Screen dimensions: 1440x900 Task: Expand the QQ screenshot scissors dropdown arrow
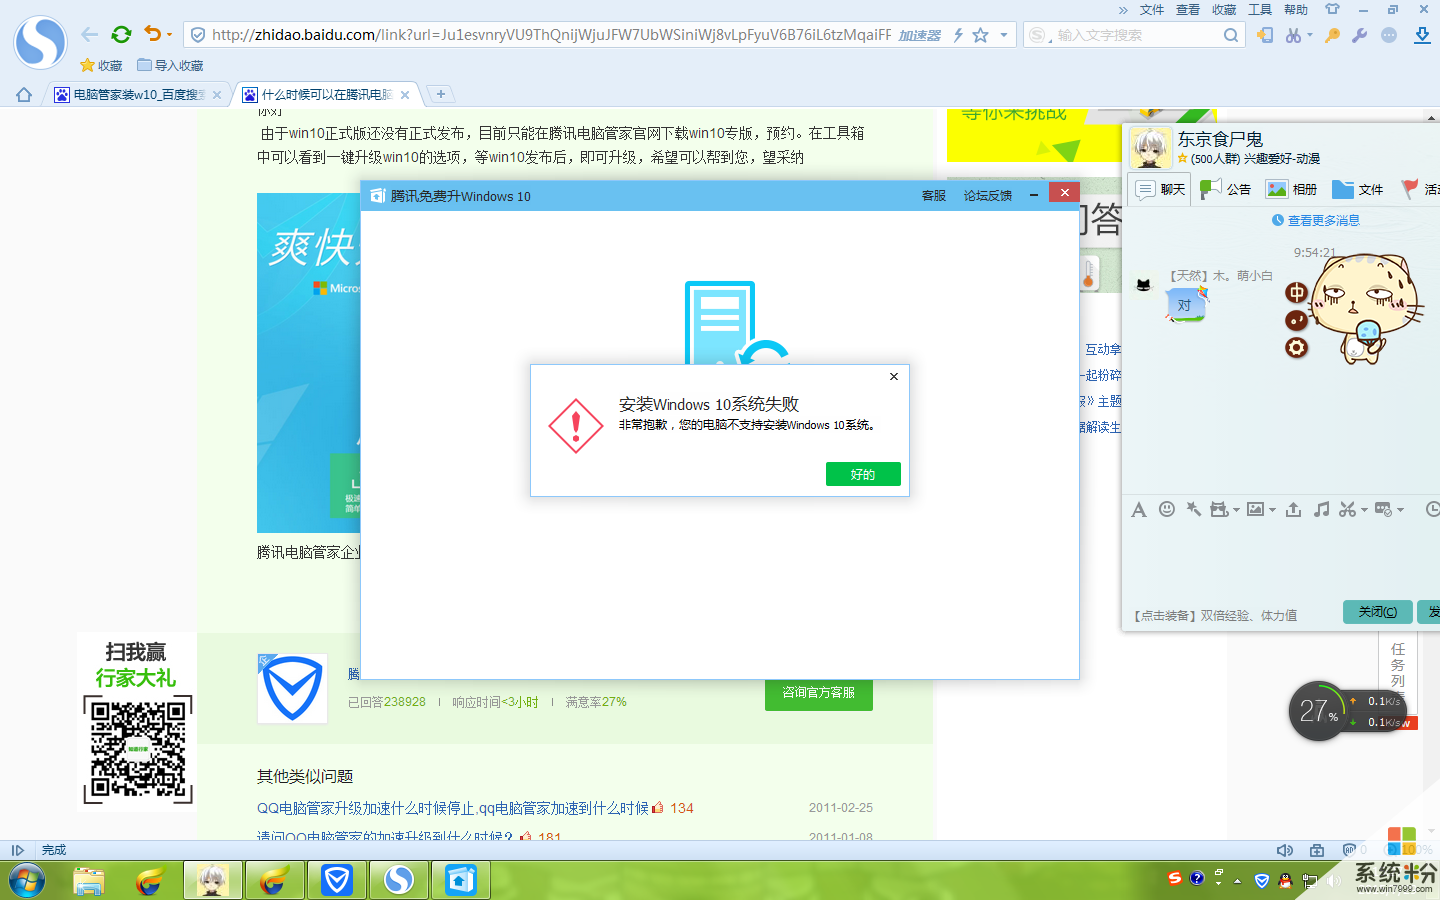[x=1364, y=510]
